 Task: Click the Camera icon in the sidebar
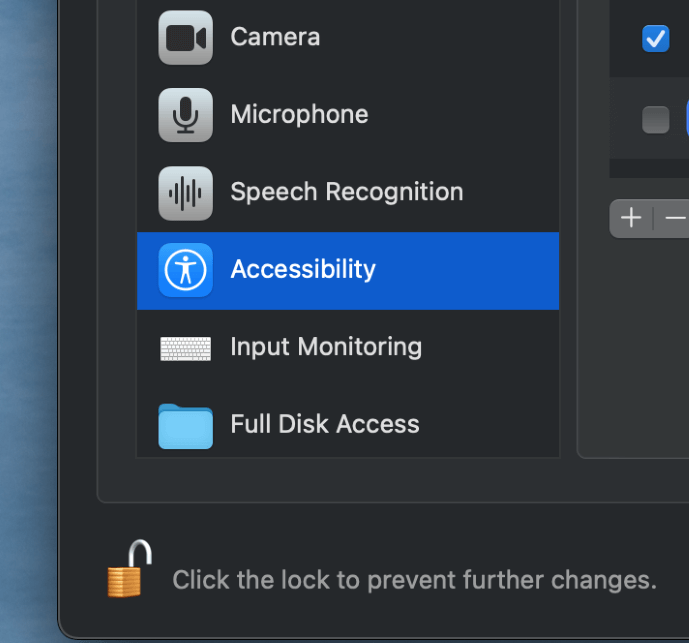tap(186, 38)
